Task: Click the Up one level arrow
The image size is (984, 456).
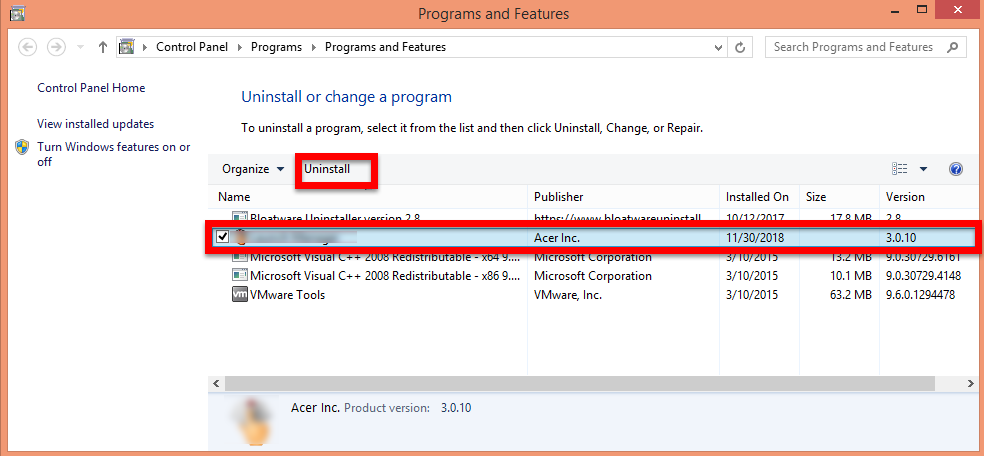Action: 103,47
